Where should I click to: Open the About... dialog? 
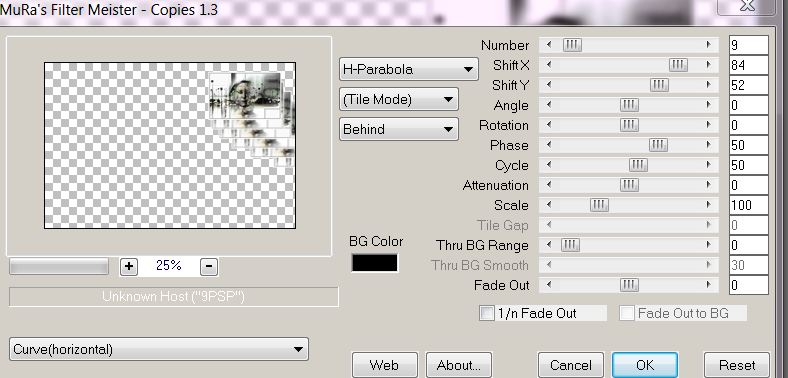tap(458, 365)
